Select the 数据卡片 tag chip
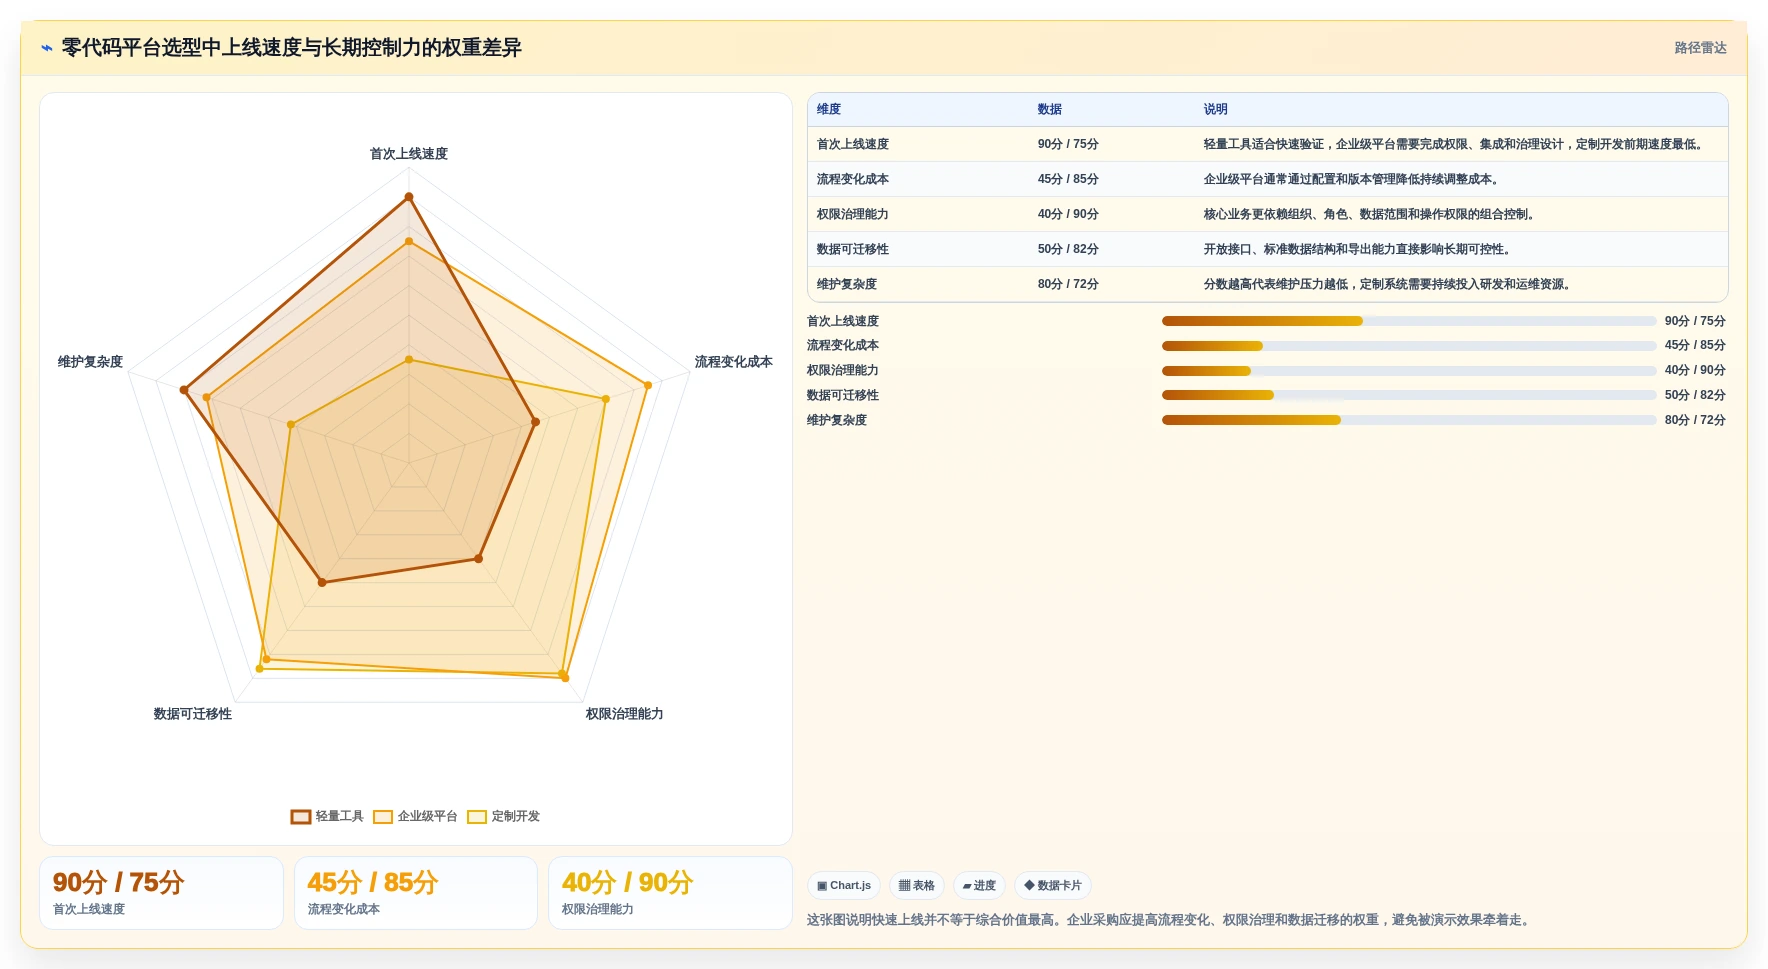This screenshot has width=1768, height=969. (x=1053, y=885)
